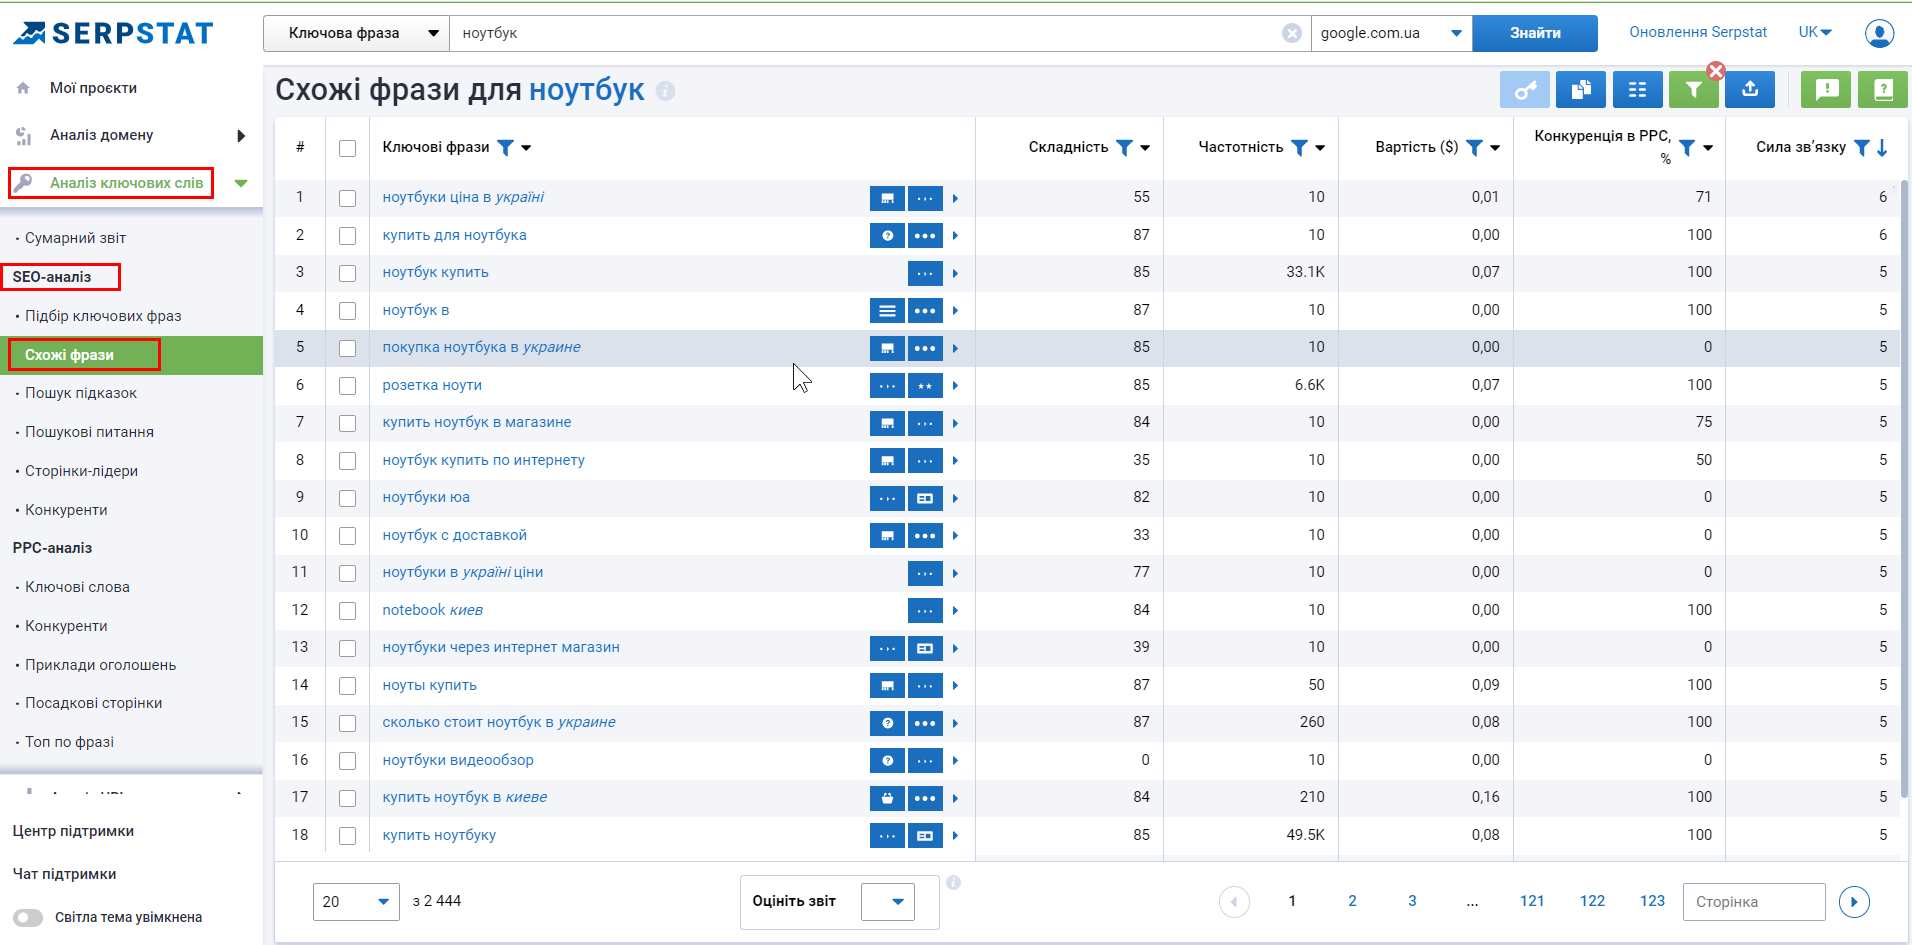Select checkbox for покупка ноутбука в украине
Screen dimensions: 1912x945
347,348
